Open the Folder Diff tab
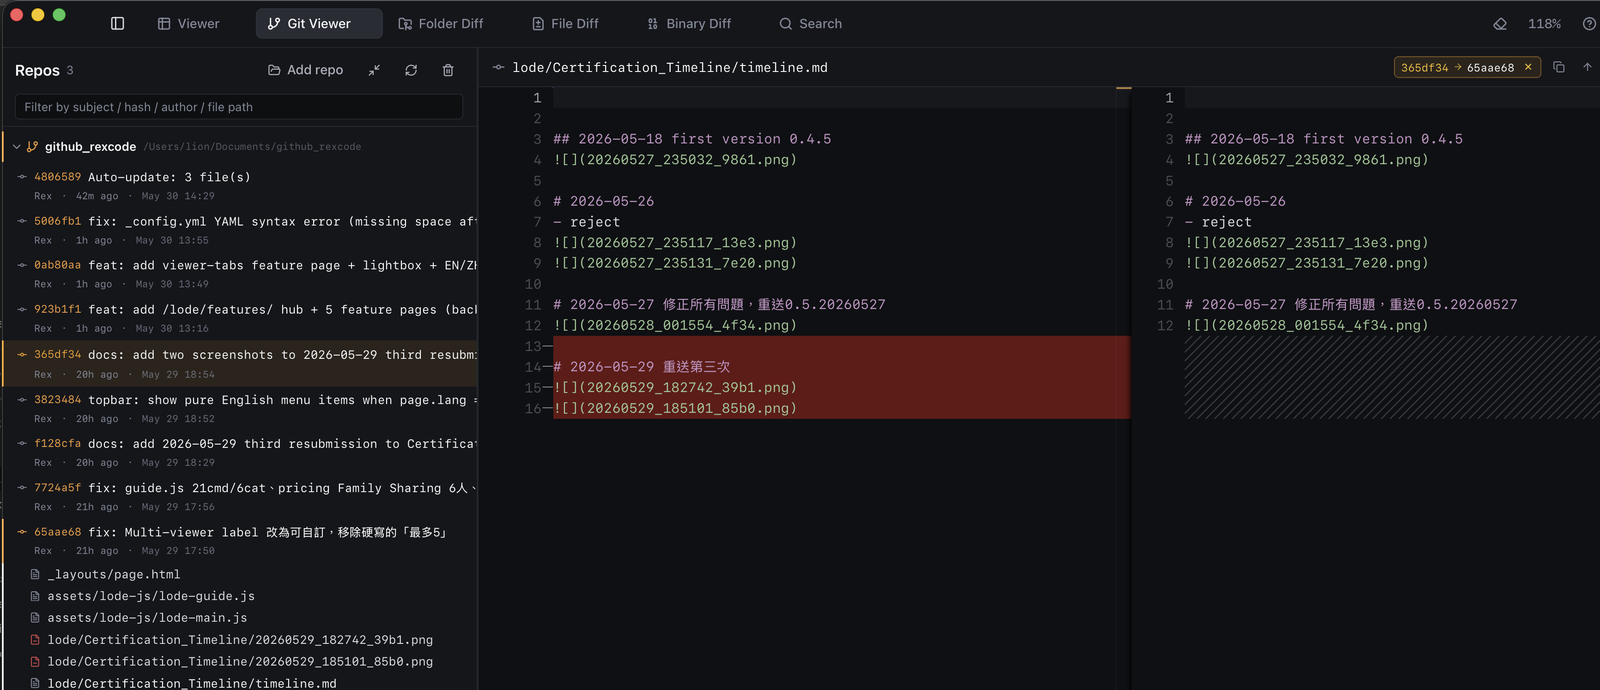Image resolution: width=1600 pixels, height=690 pixels. pyautogui.click(x=441, y=23)
